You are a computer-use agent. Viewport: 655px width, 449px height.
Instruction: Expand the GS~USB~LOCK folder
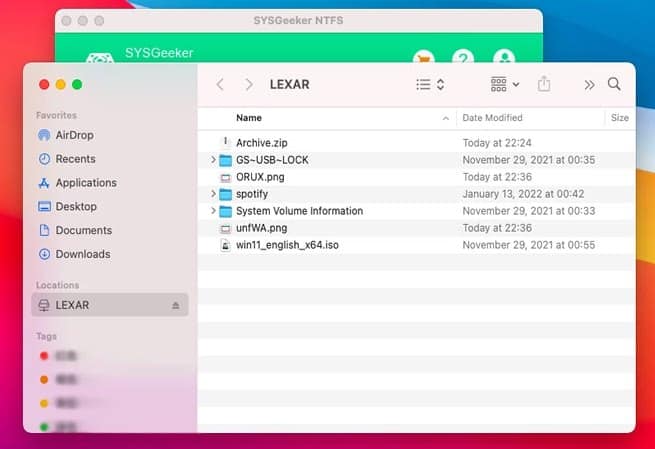click(213, 160)
